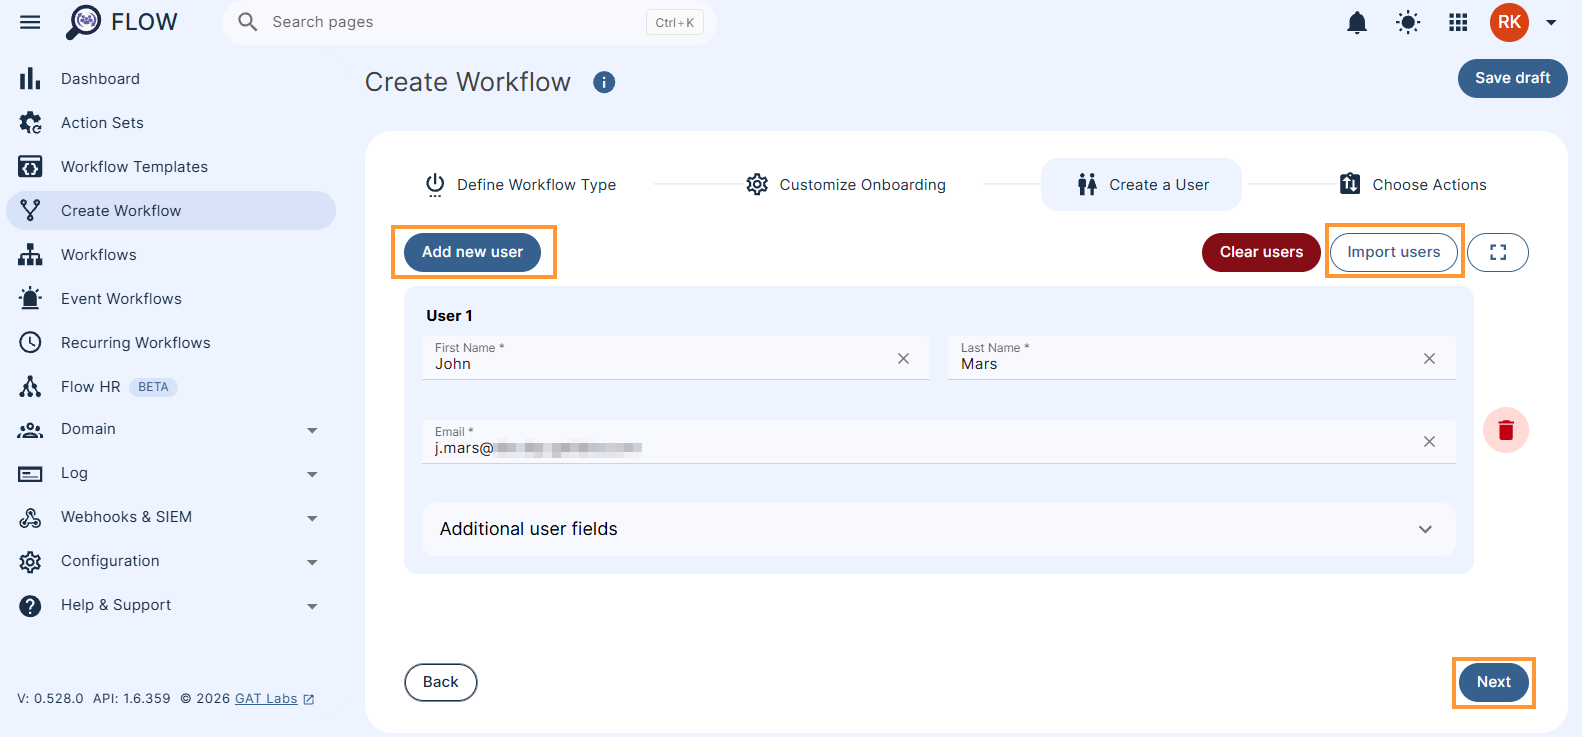Click the User 1 heading
This screenshot has height=737, width=1582.
[x=449, y=316]
